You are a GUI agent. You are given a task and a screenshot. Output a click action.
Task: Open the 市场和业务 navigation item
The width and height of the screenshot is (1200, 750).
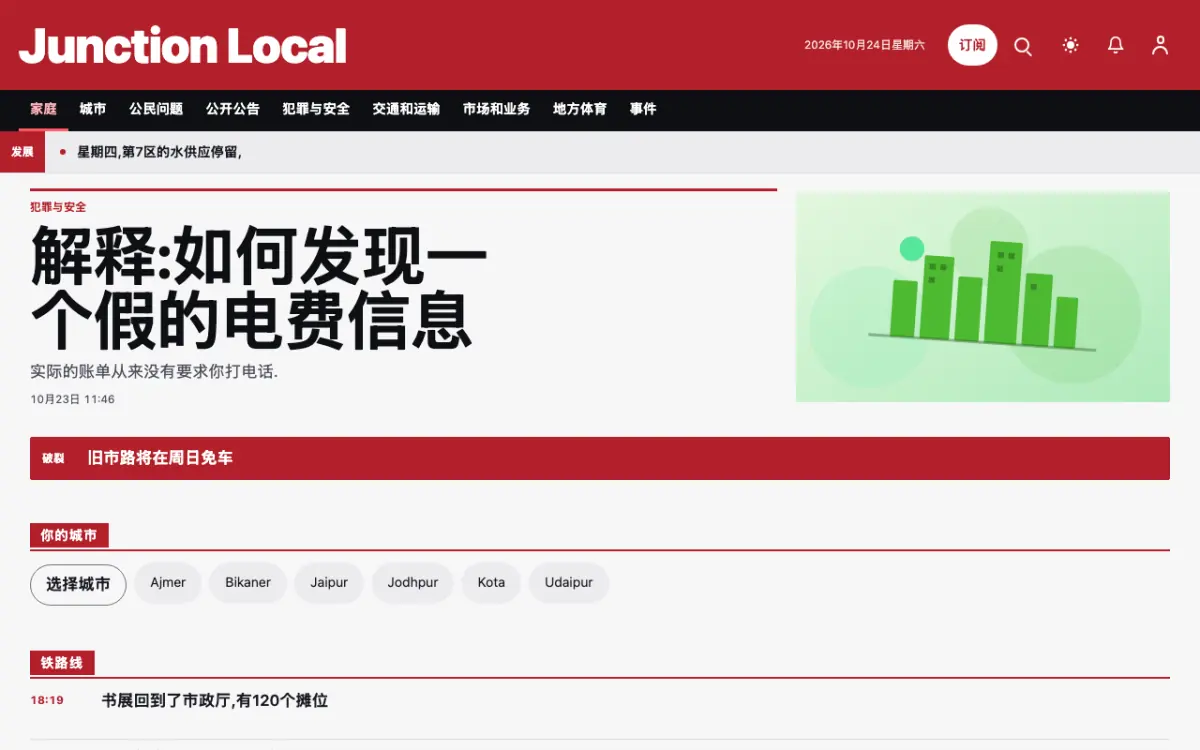tap(496, 109)
